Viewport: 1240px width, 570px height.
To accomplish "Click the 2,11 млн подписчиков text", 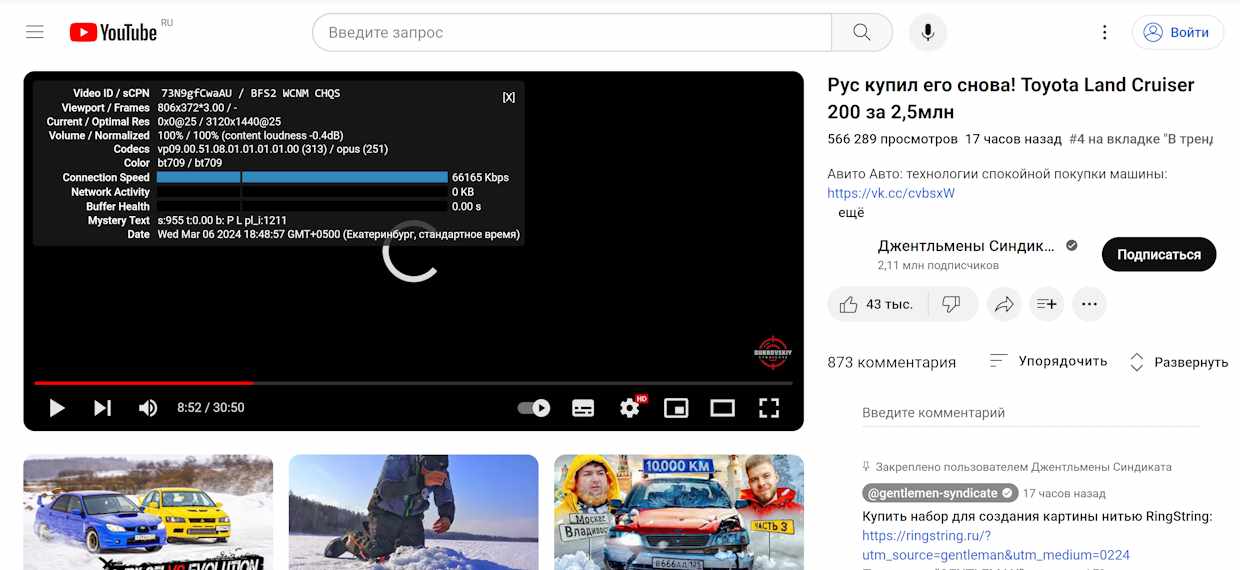I will point(938,266).
